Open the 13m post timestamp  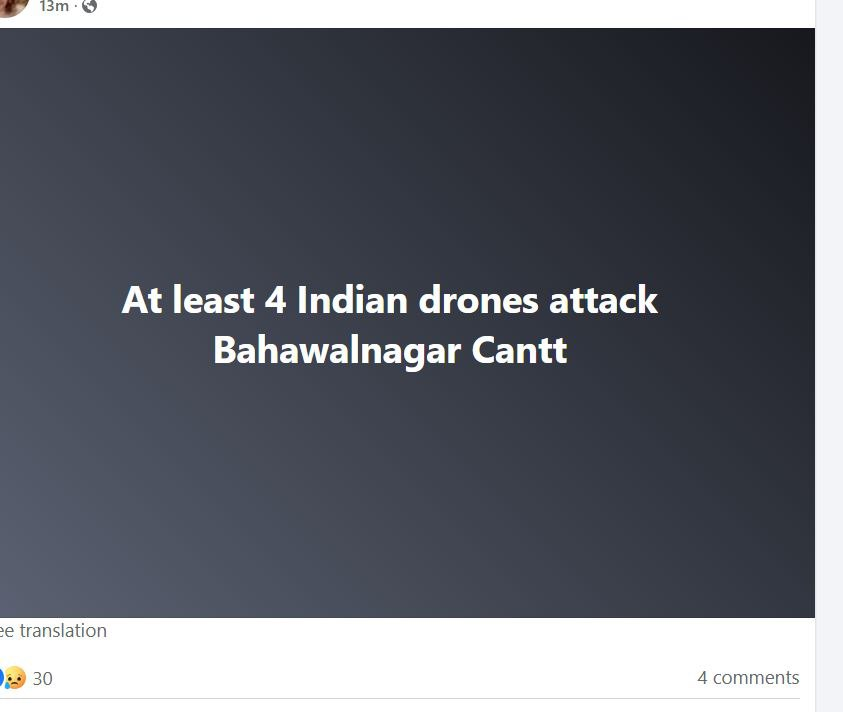pyautogui.click(x=54, y=6)
